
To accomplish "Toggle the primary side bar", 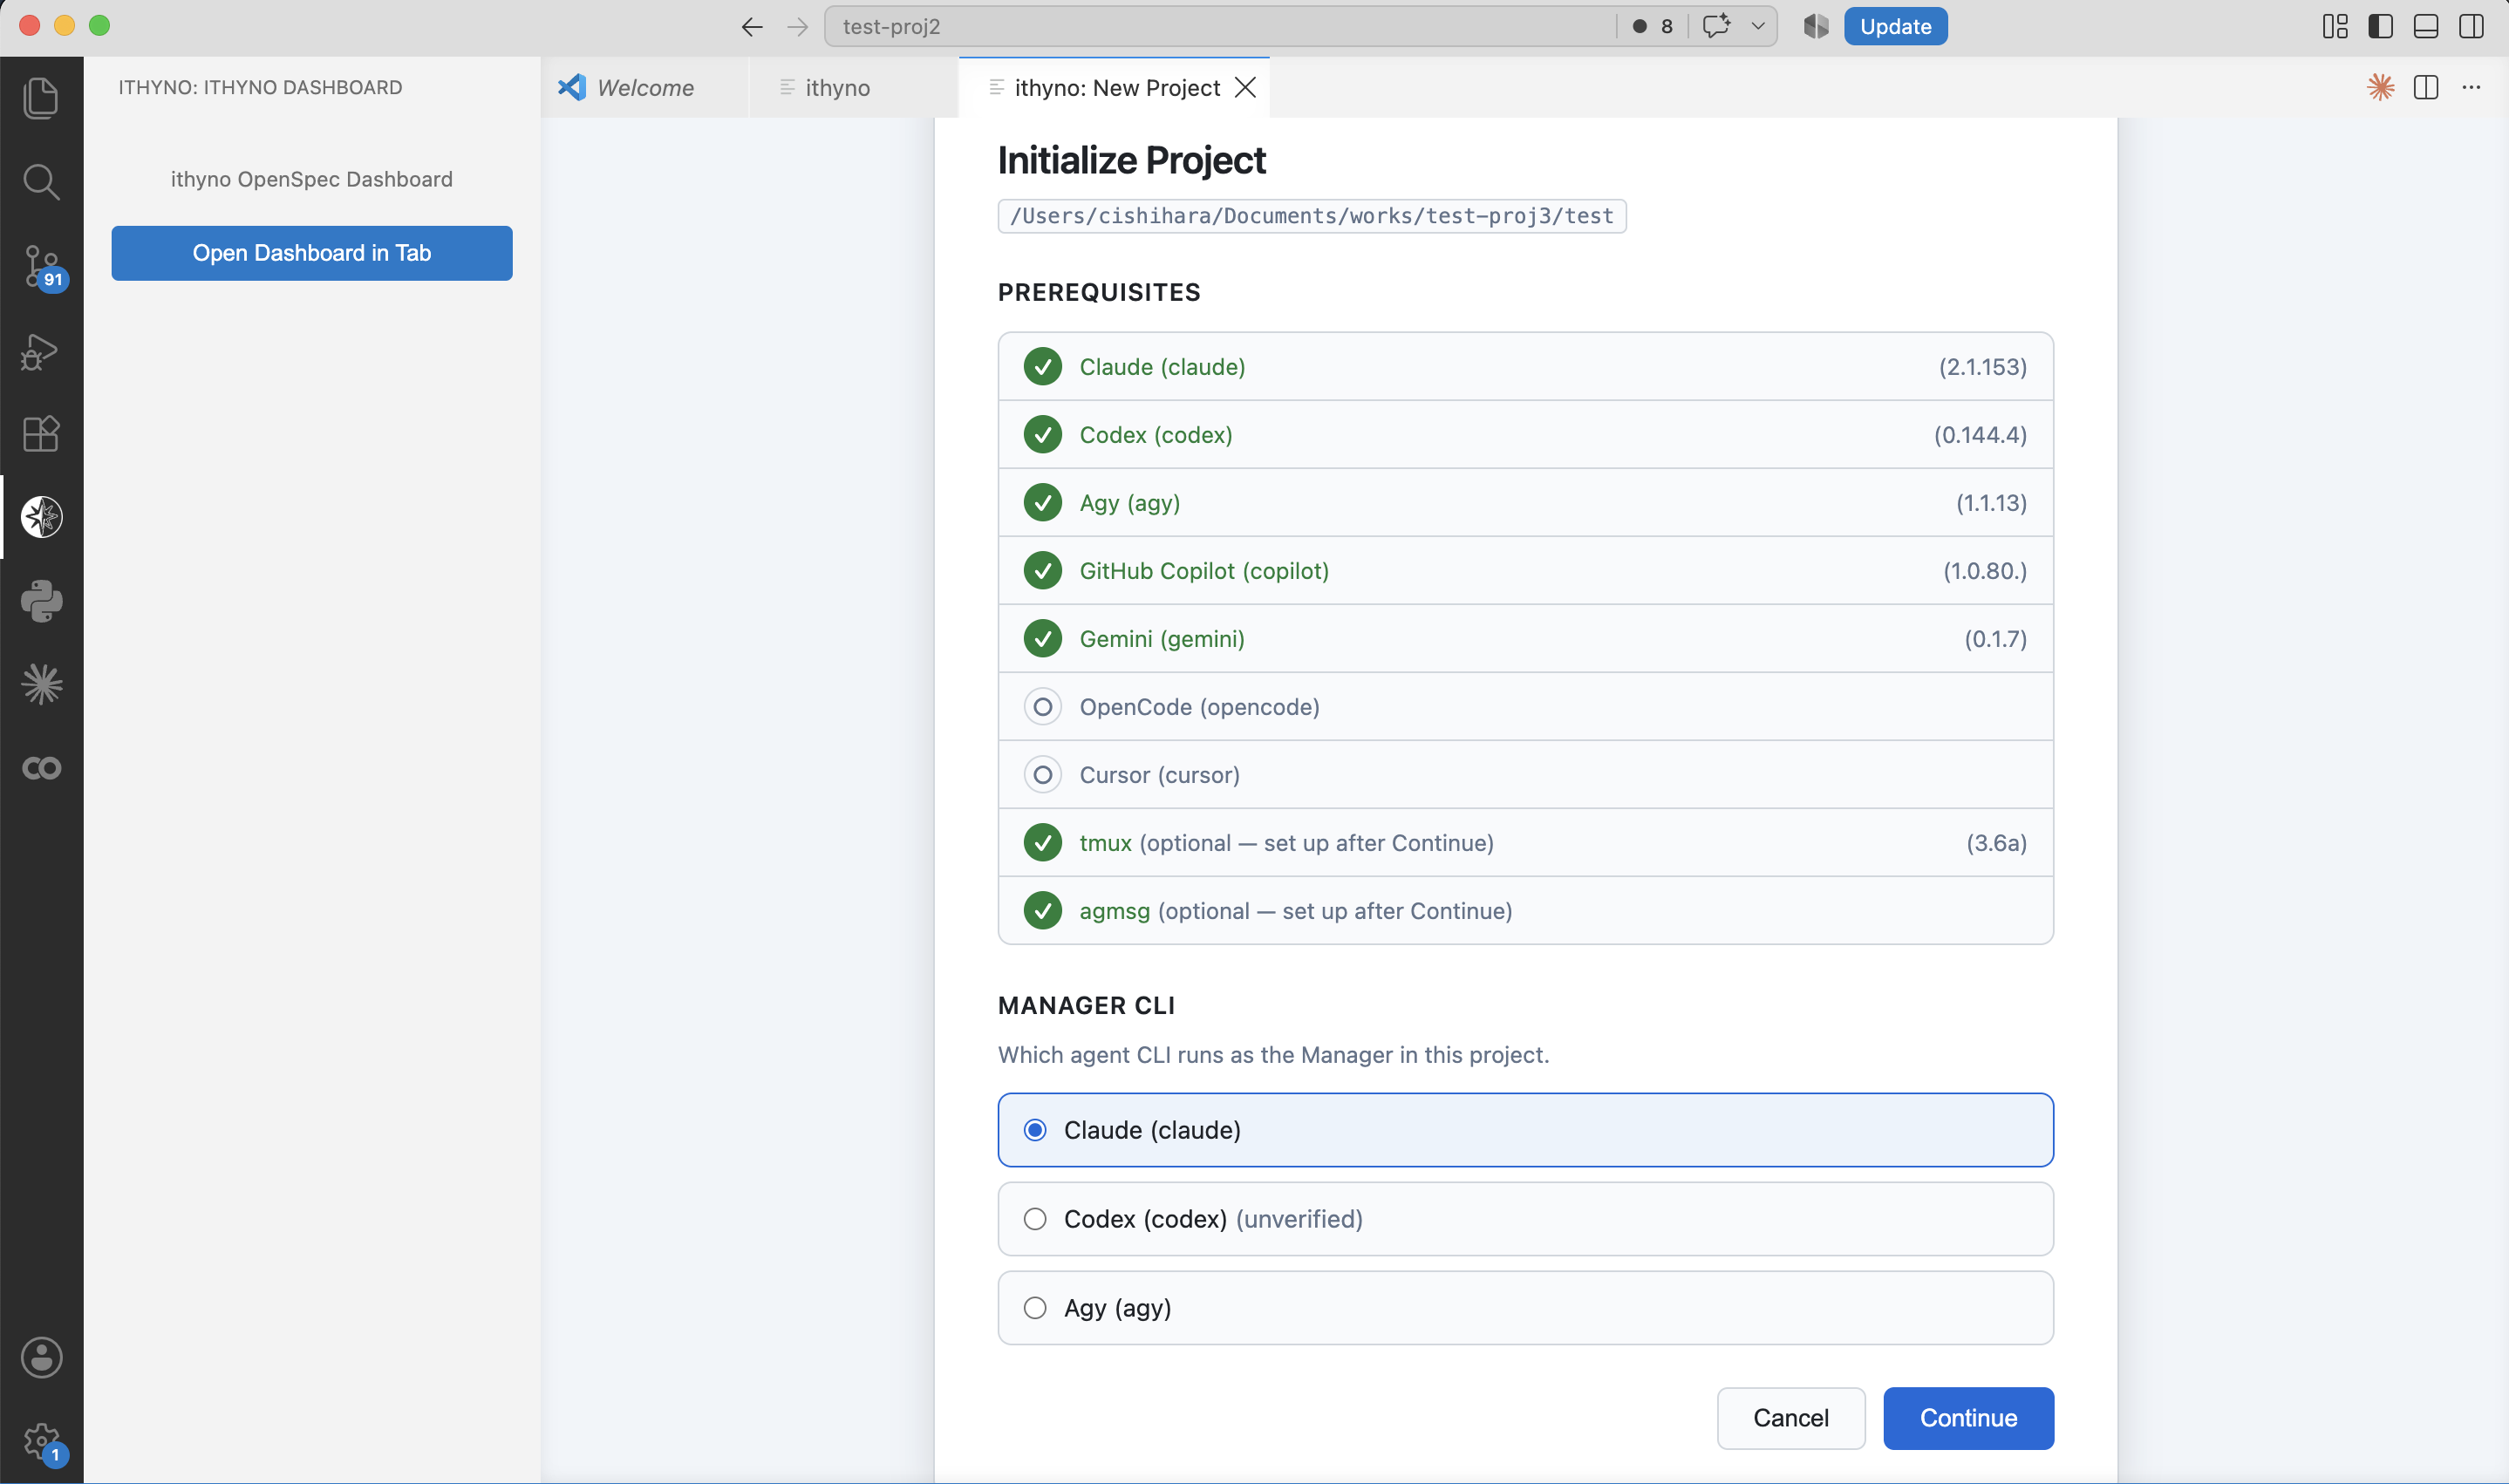I will (2380, 26).
